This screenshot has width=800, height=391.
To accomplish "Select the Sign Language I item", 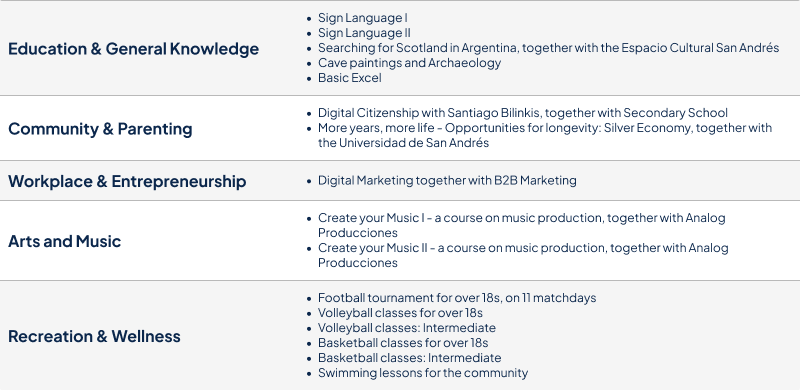I will tap(363, 18).
